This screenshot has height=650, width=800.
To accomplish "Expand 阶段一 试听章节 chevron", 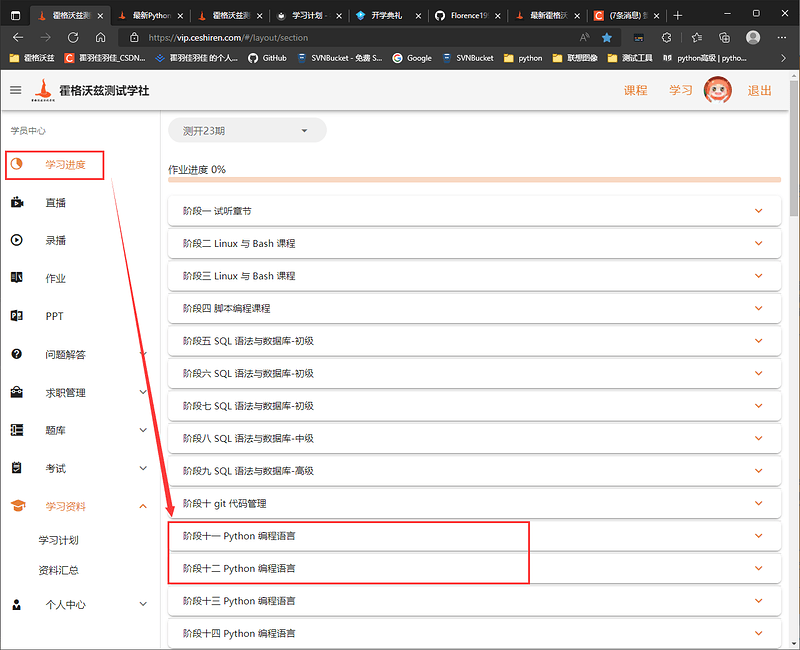I will point(759,211).
